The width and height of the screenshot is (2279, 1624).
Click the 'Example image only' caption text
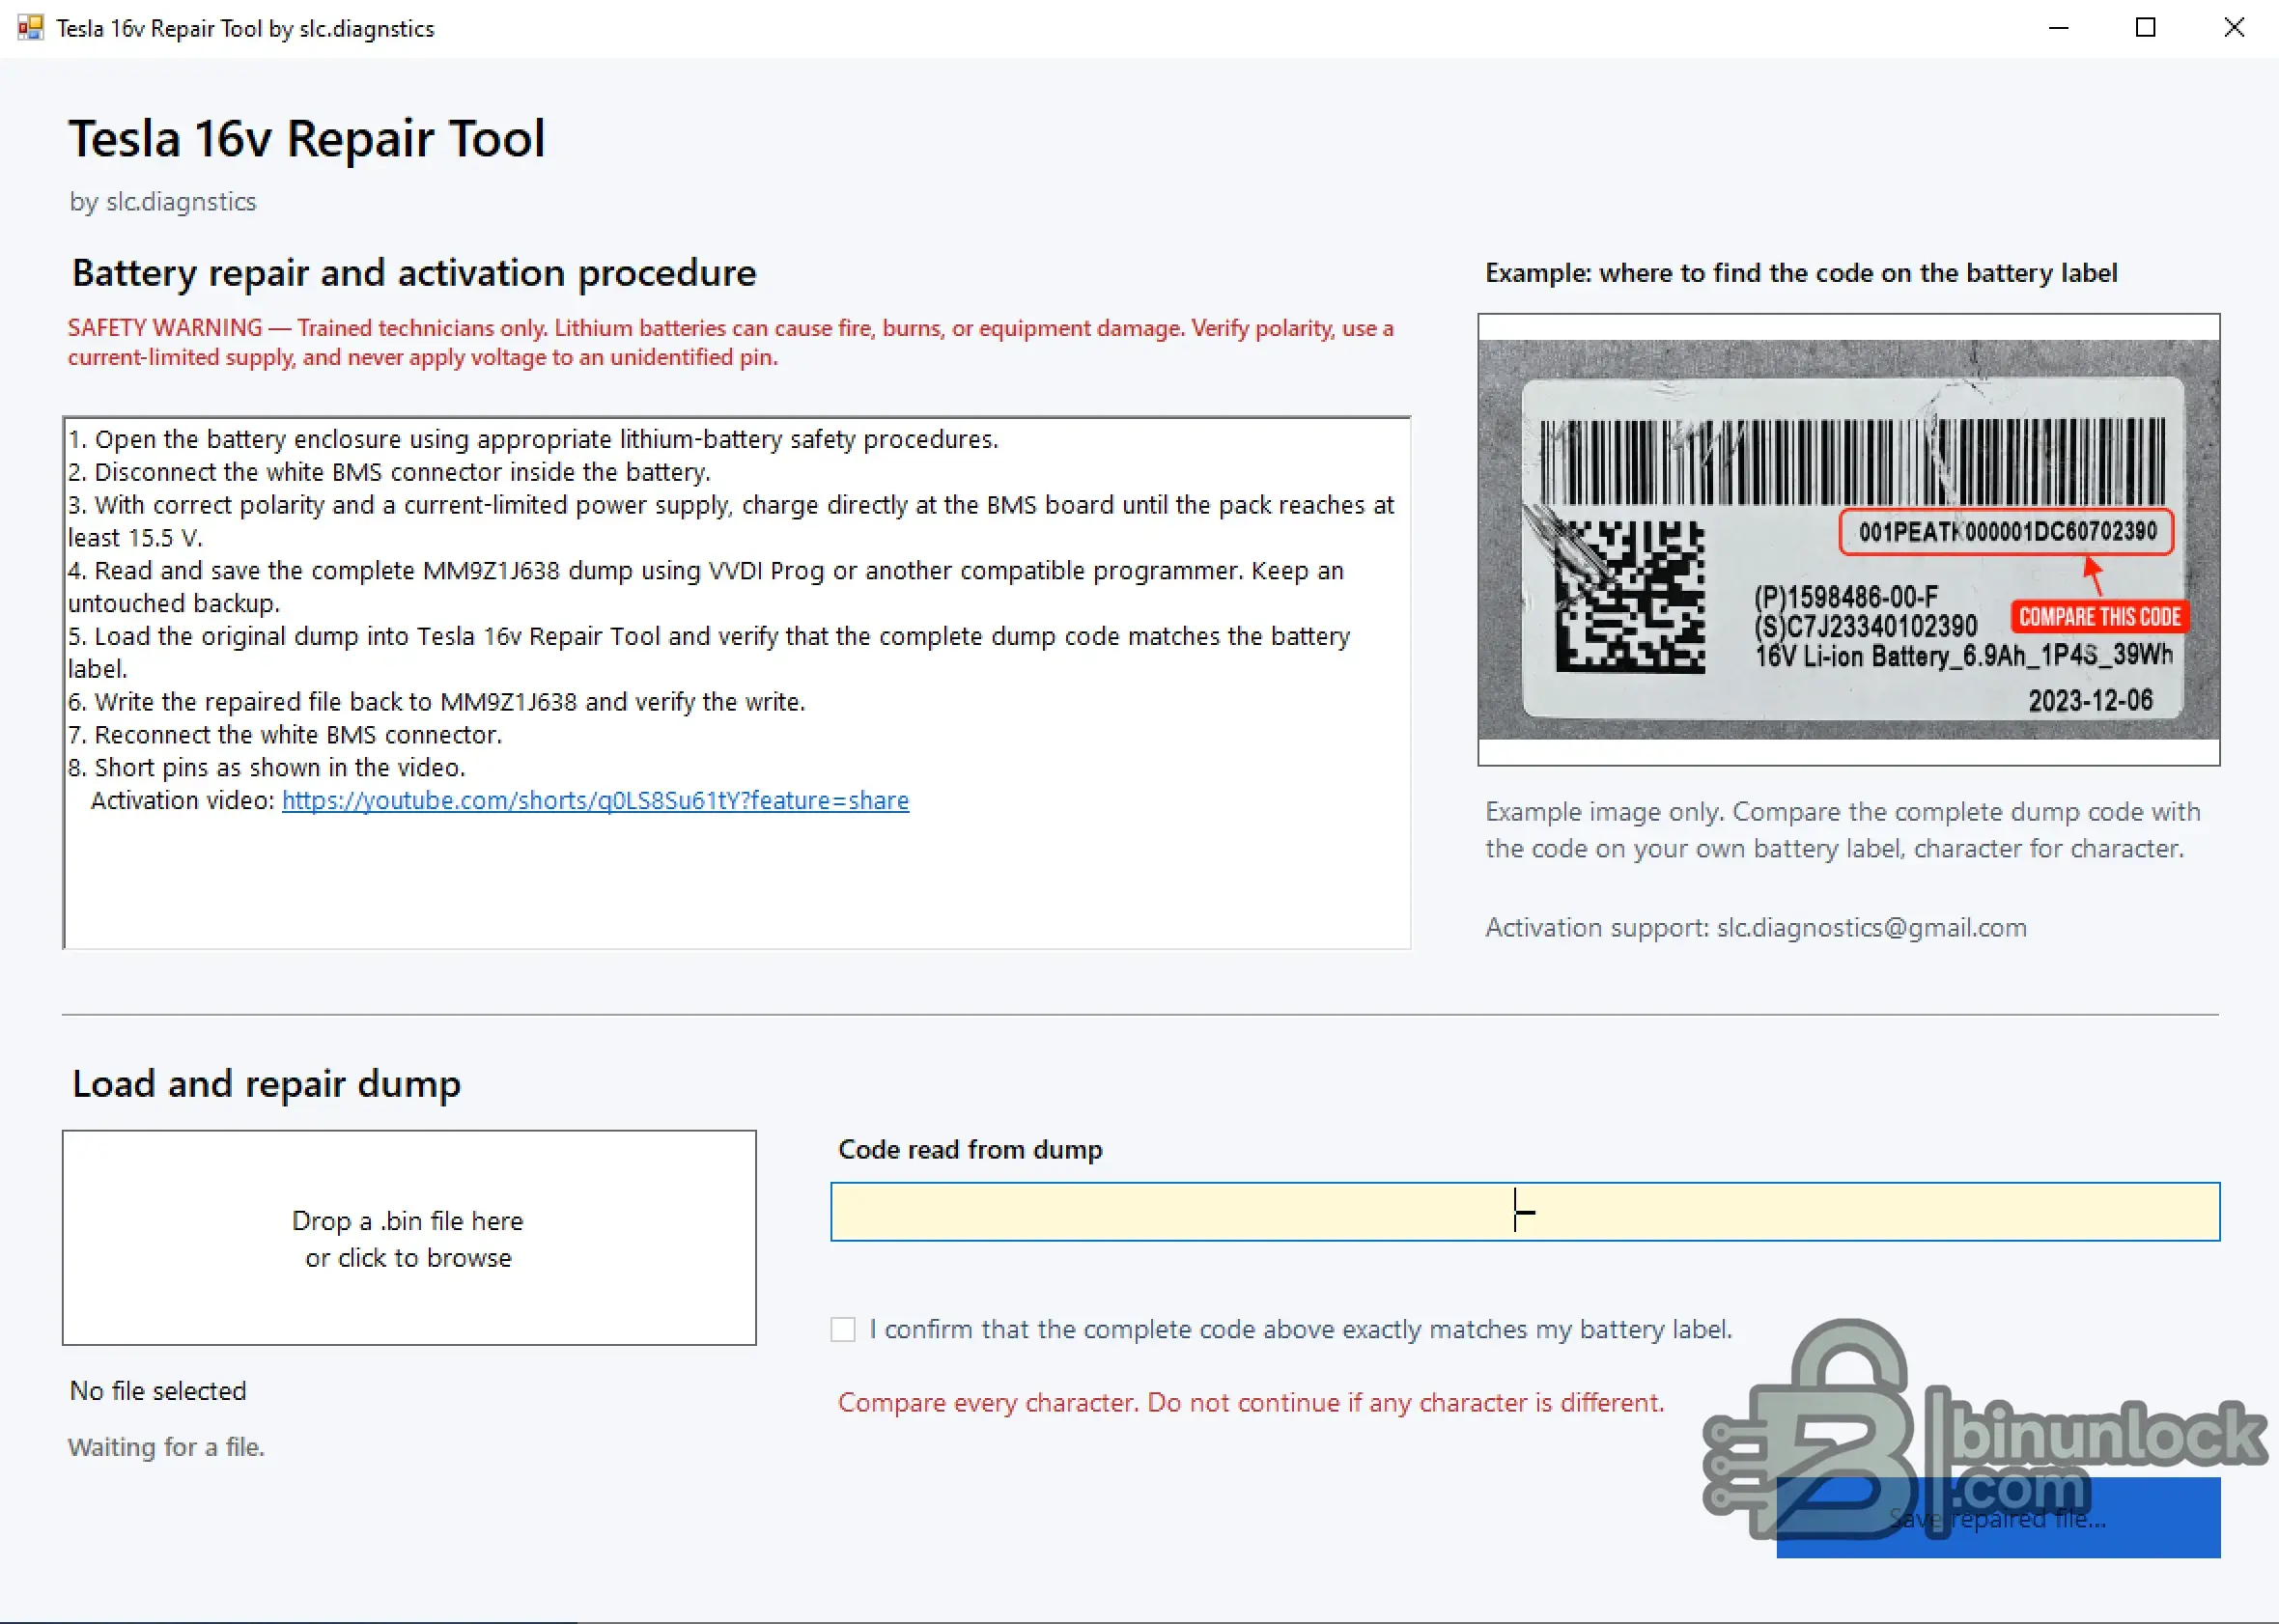click(1843, 830)
